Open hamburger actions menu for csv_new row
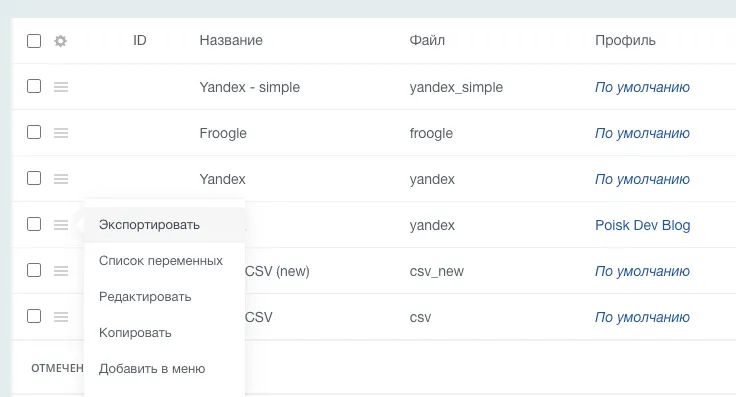736x397 pixels. [x=61, y=271]
